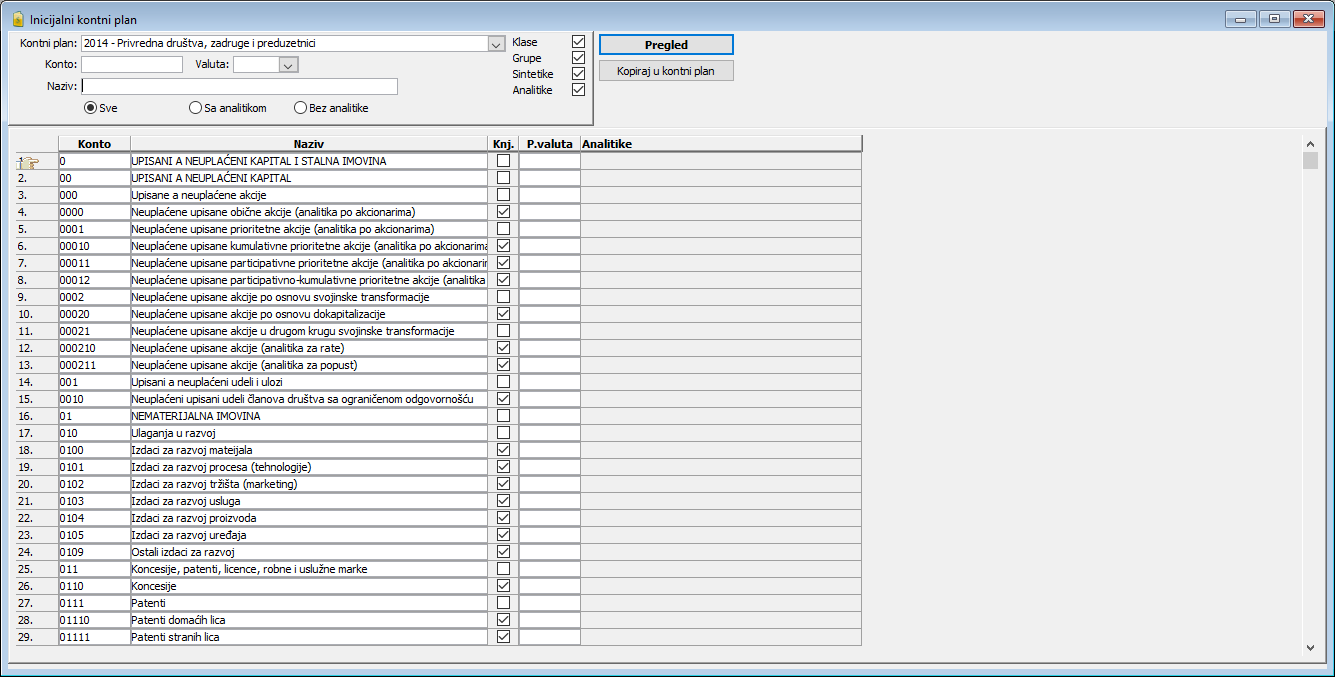
Task: Toggle the Grupe checkbox
Action: coord(578,58)
